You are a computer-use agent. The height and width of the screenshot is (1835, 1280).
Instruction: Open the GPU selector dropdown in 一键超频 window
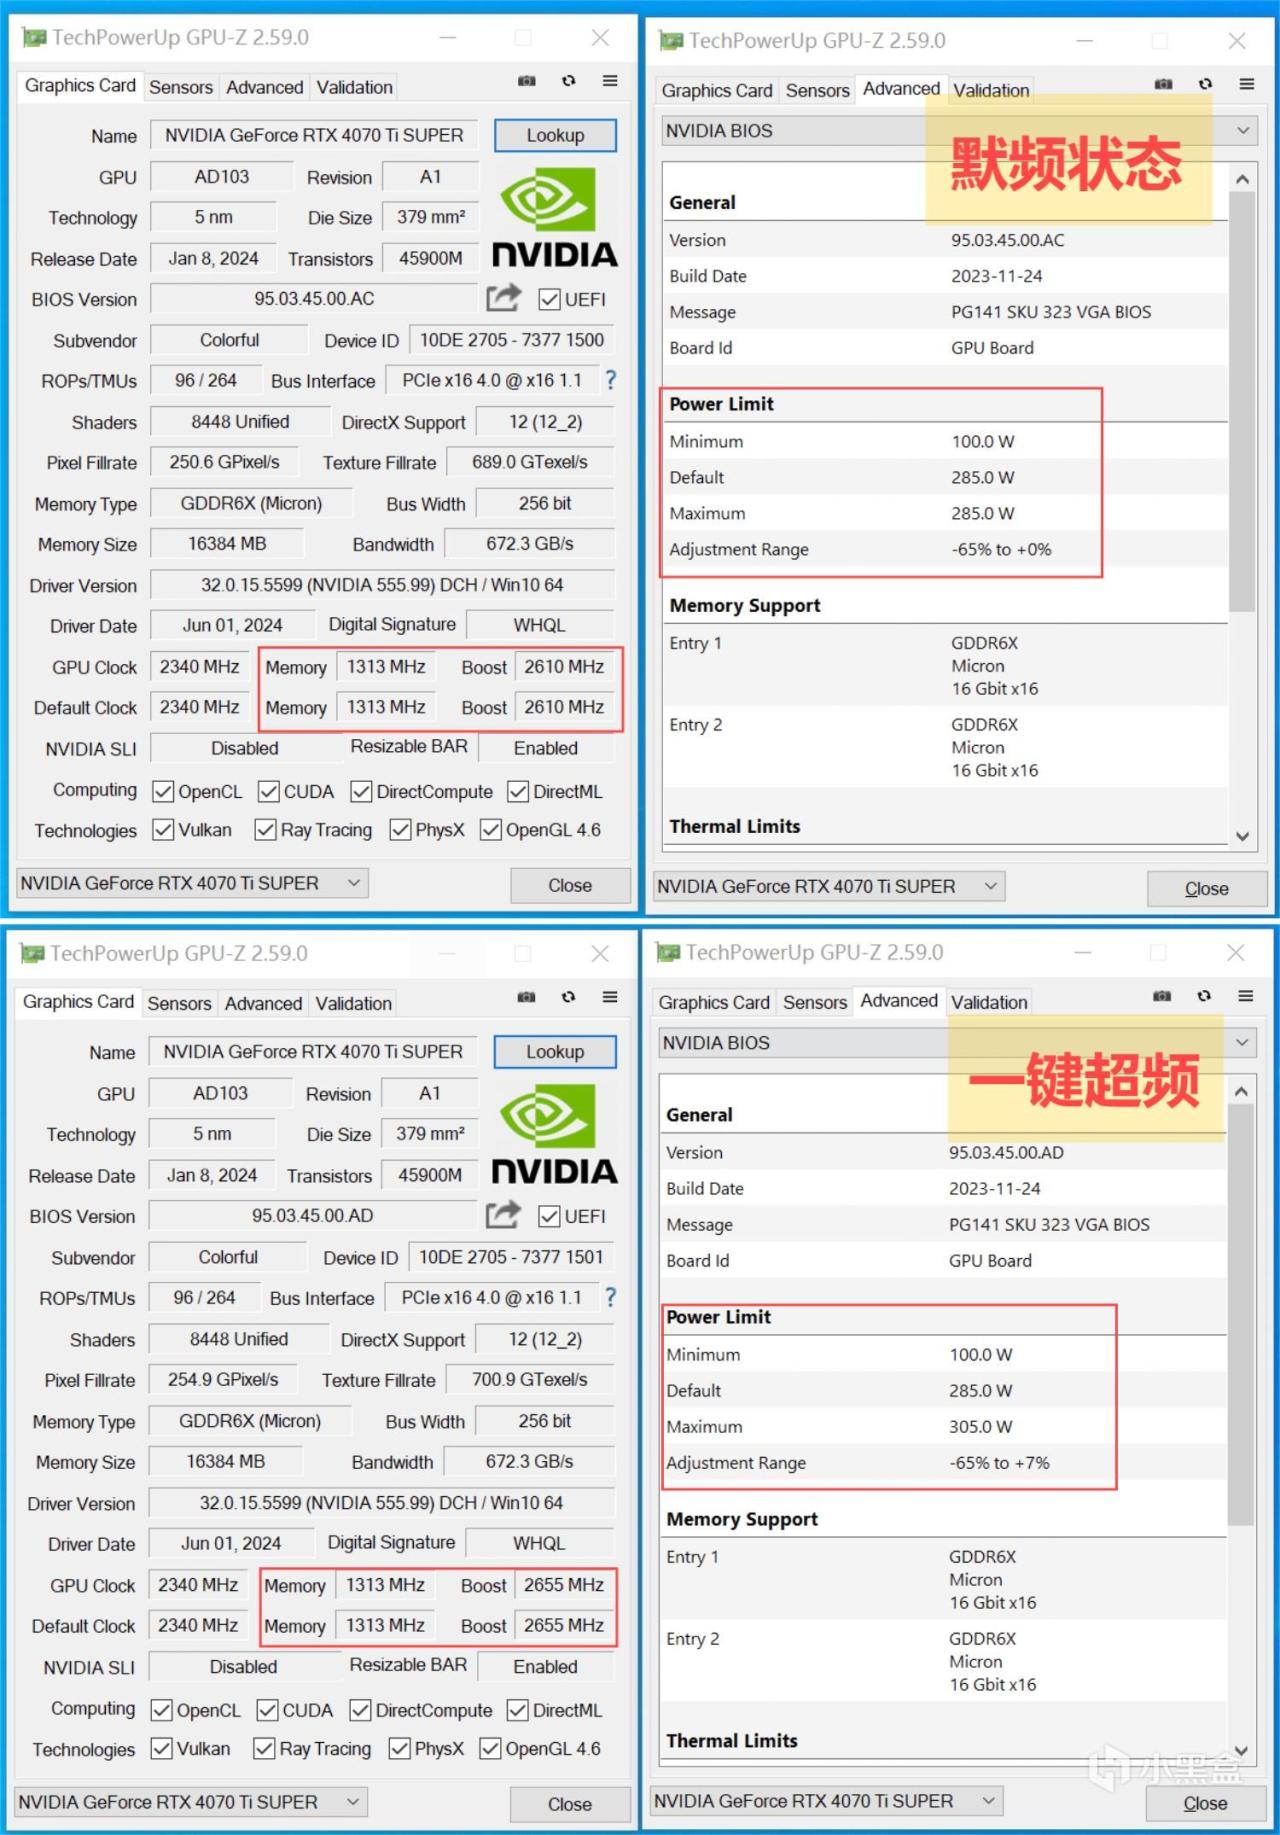pyautogui.click(x=826, y=1801)
